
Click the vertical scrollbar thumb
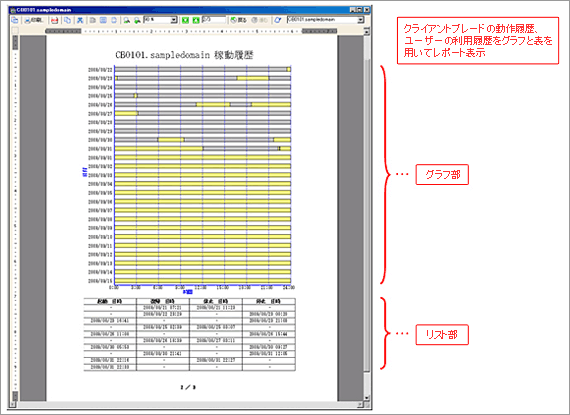(367, 214)
